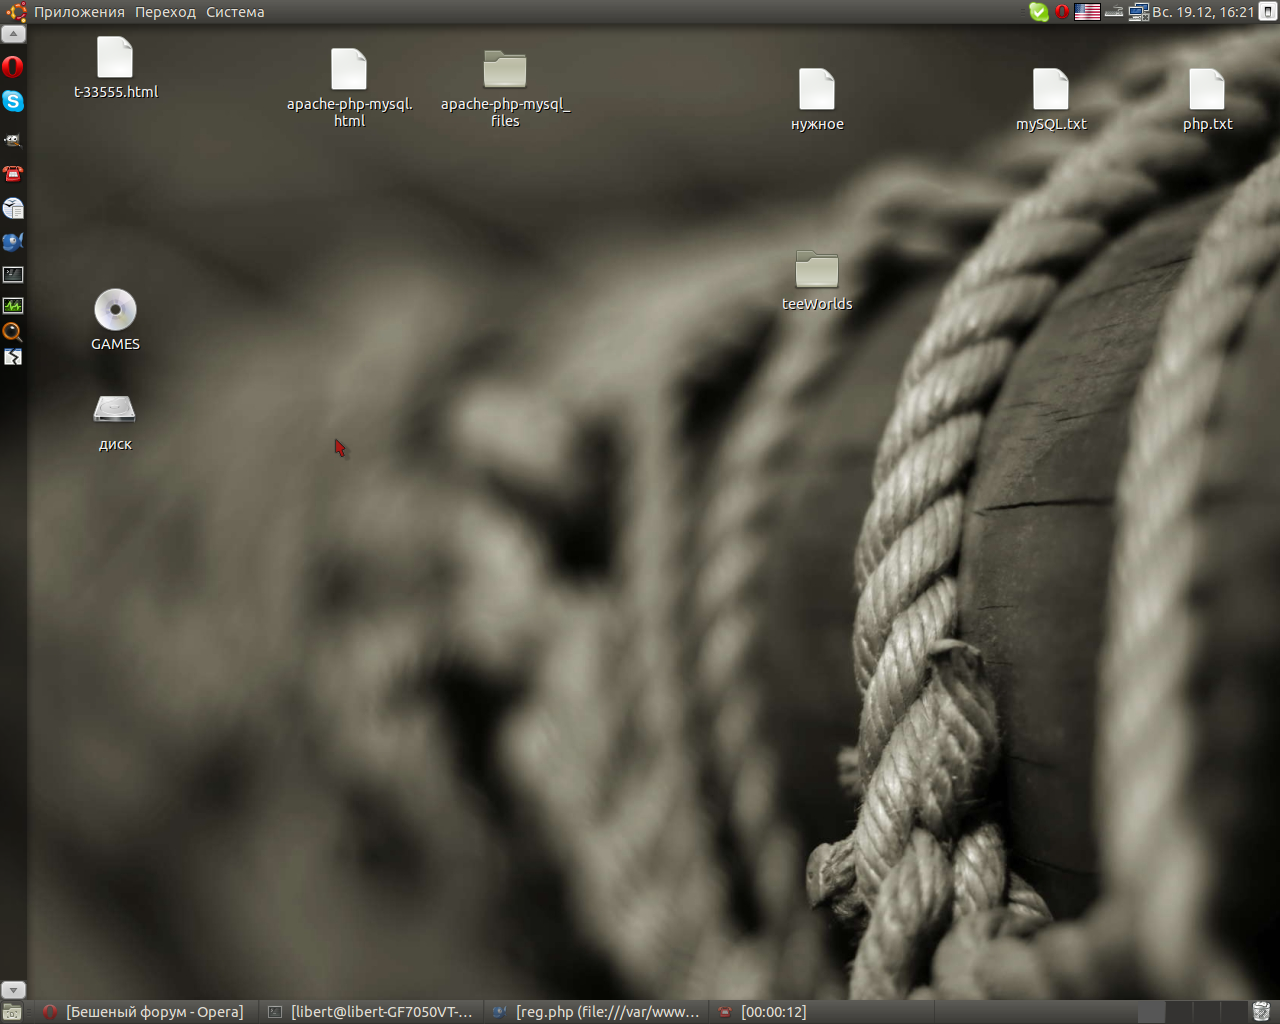
Task: Open the Переход menu
Action: [166, 12]
